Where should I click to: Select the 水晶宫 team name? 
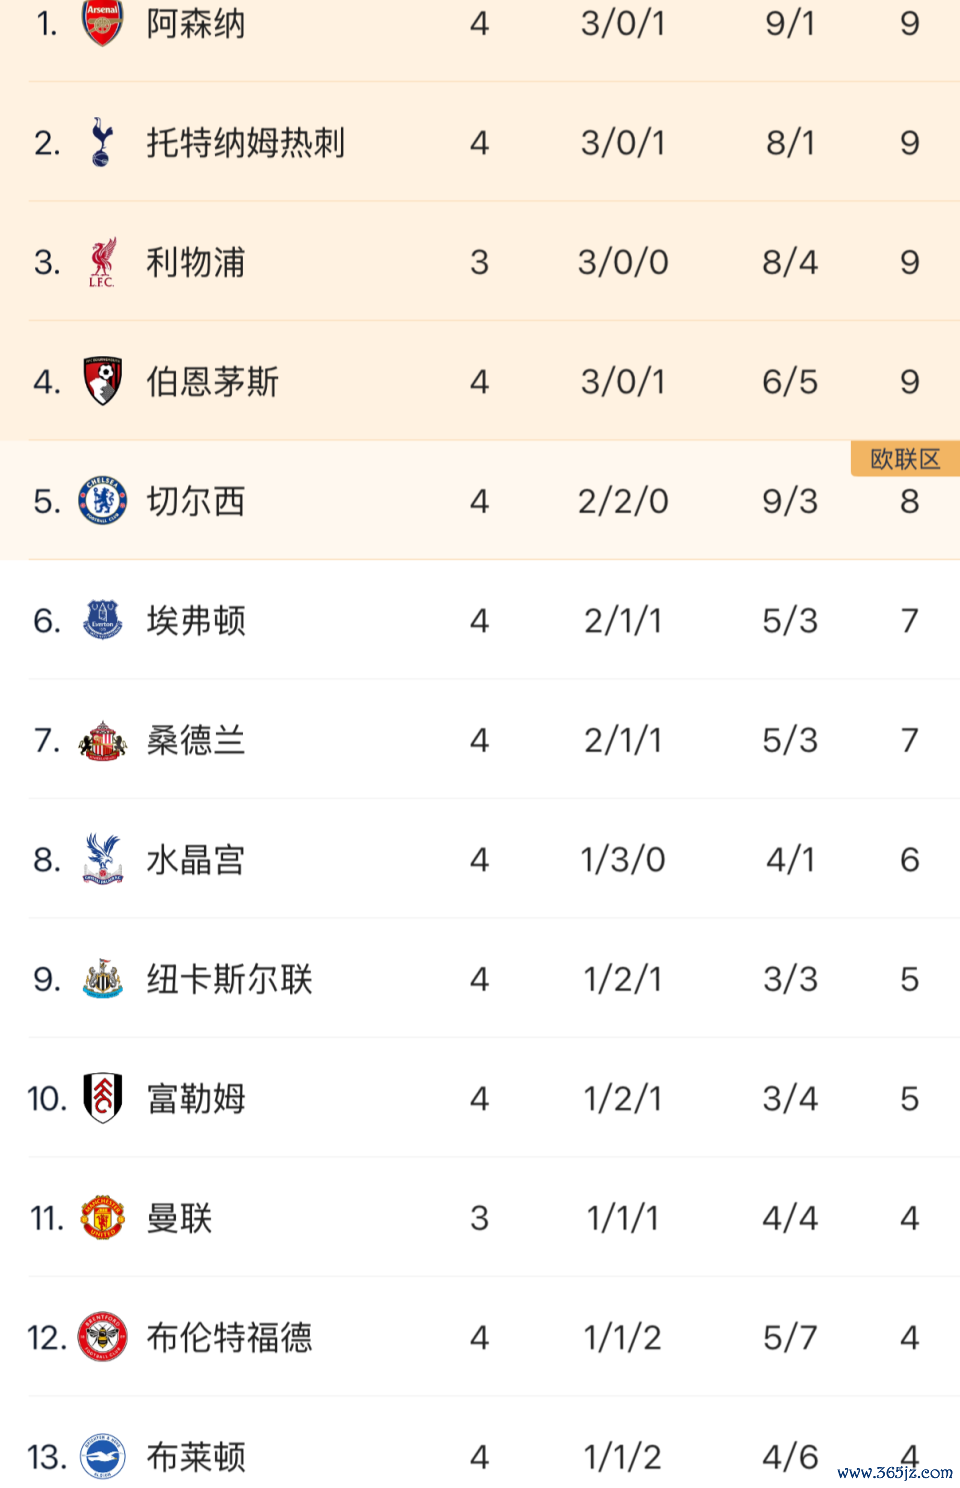pyautogui.click(x=196, y=859)
